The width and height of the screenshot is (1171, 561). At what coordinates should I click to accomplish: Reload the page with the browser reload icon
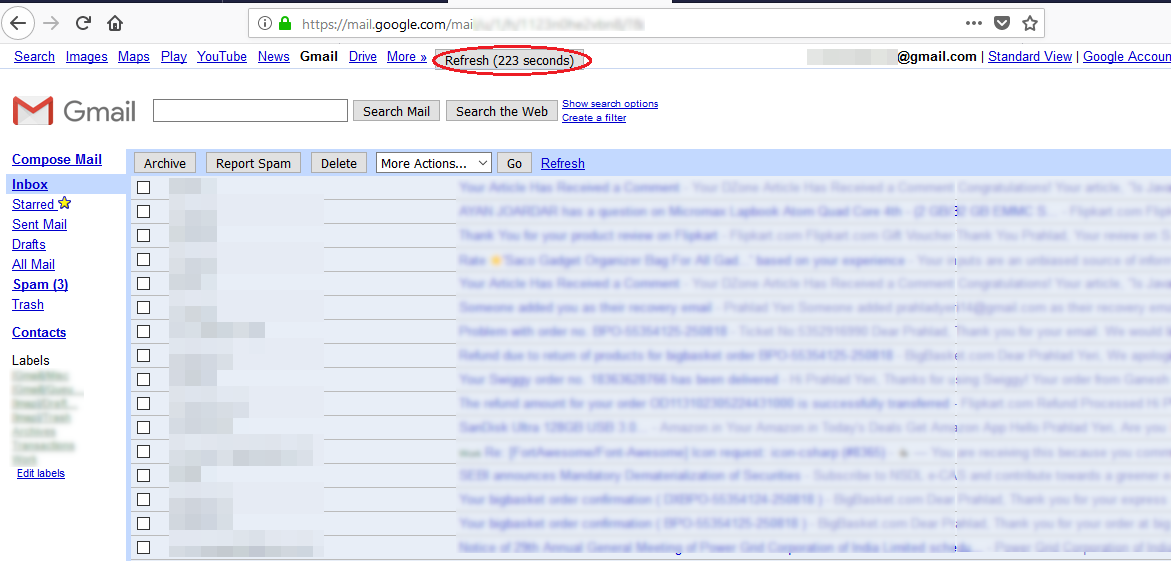[x=84, y=23]
